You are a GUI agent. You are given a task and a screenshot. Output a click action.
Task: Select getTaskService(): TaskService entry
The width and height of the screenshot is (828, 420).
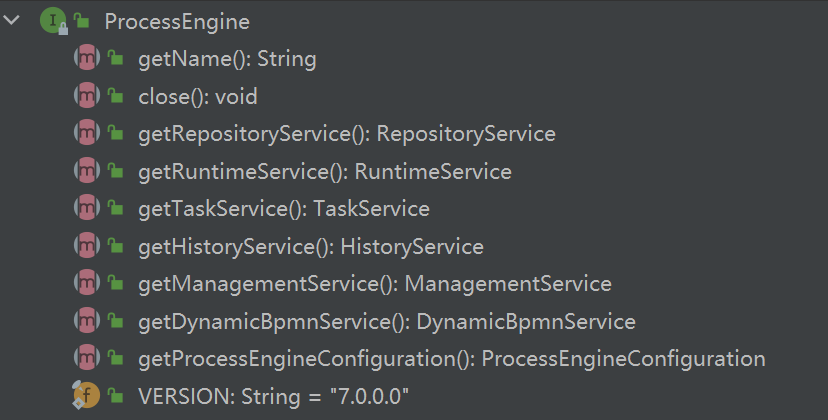[x=284, y=209]
